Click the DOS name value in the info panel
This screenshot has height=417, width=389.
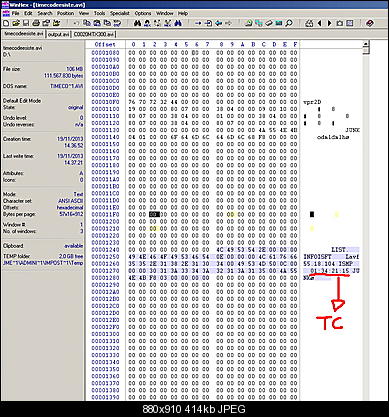(x=67, y=86)
